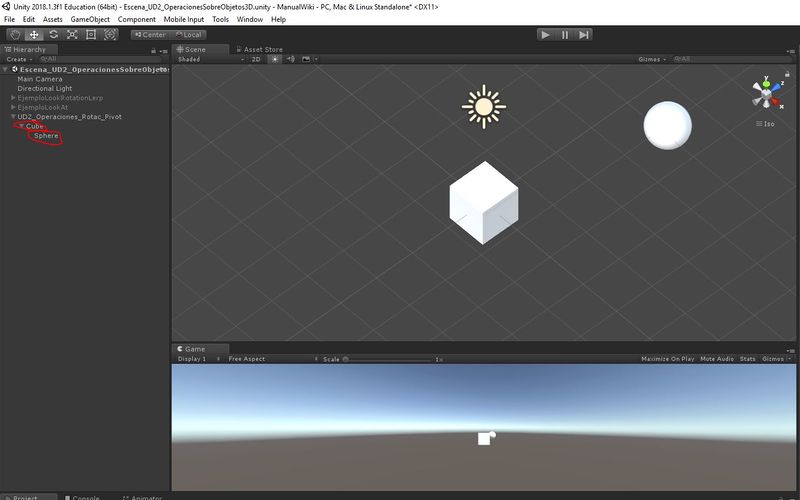Image resolution: width=800 pixels, height=500 pixels.
Task: Toggle Stats overlay
Action: coord(747,359)
